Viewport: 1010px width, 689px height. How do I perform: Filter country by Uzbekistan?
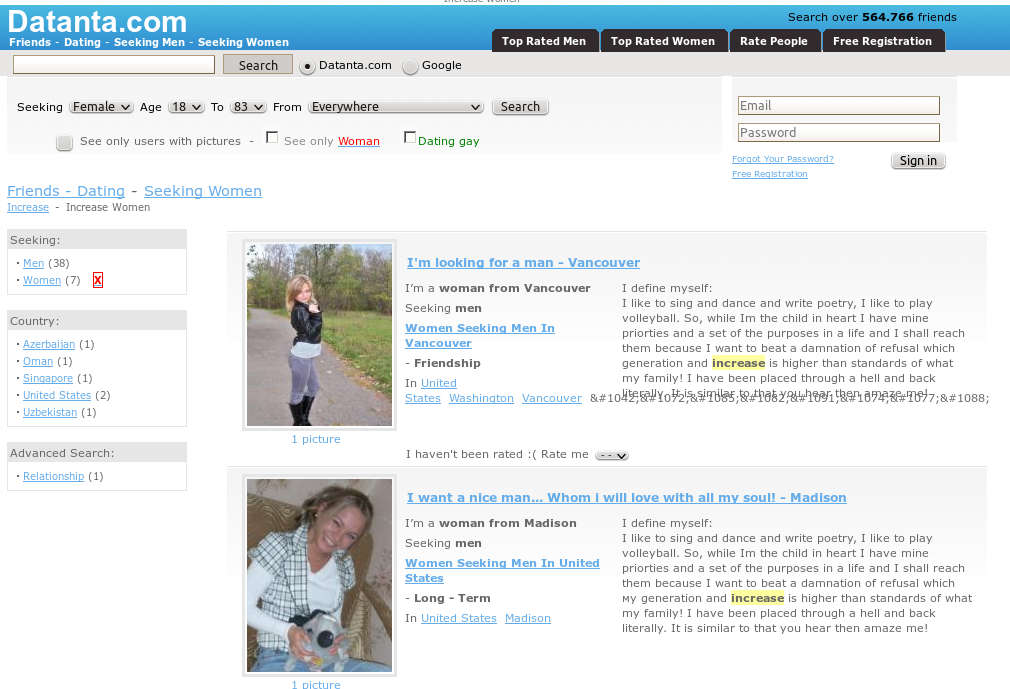[50, 413]
